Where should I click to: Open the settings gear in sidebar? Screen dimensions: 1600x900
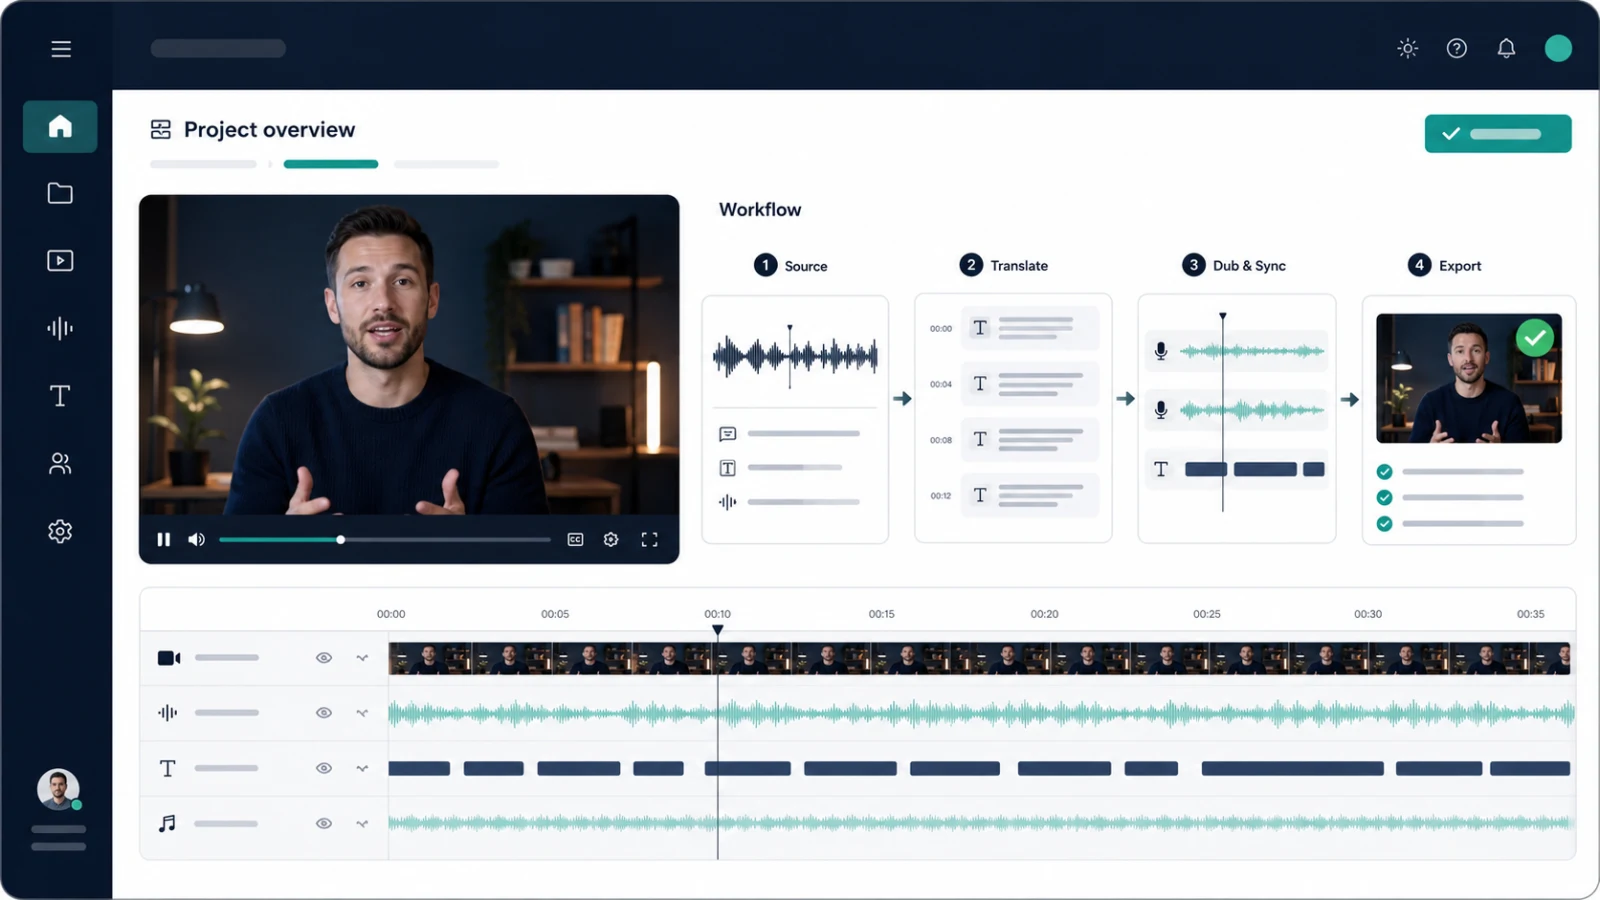pos(60,531)
